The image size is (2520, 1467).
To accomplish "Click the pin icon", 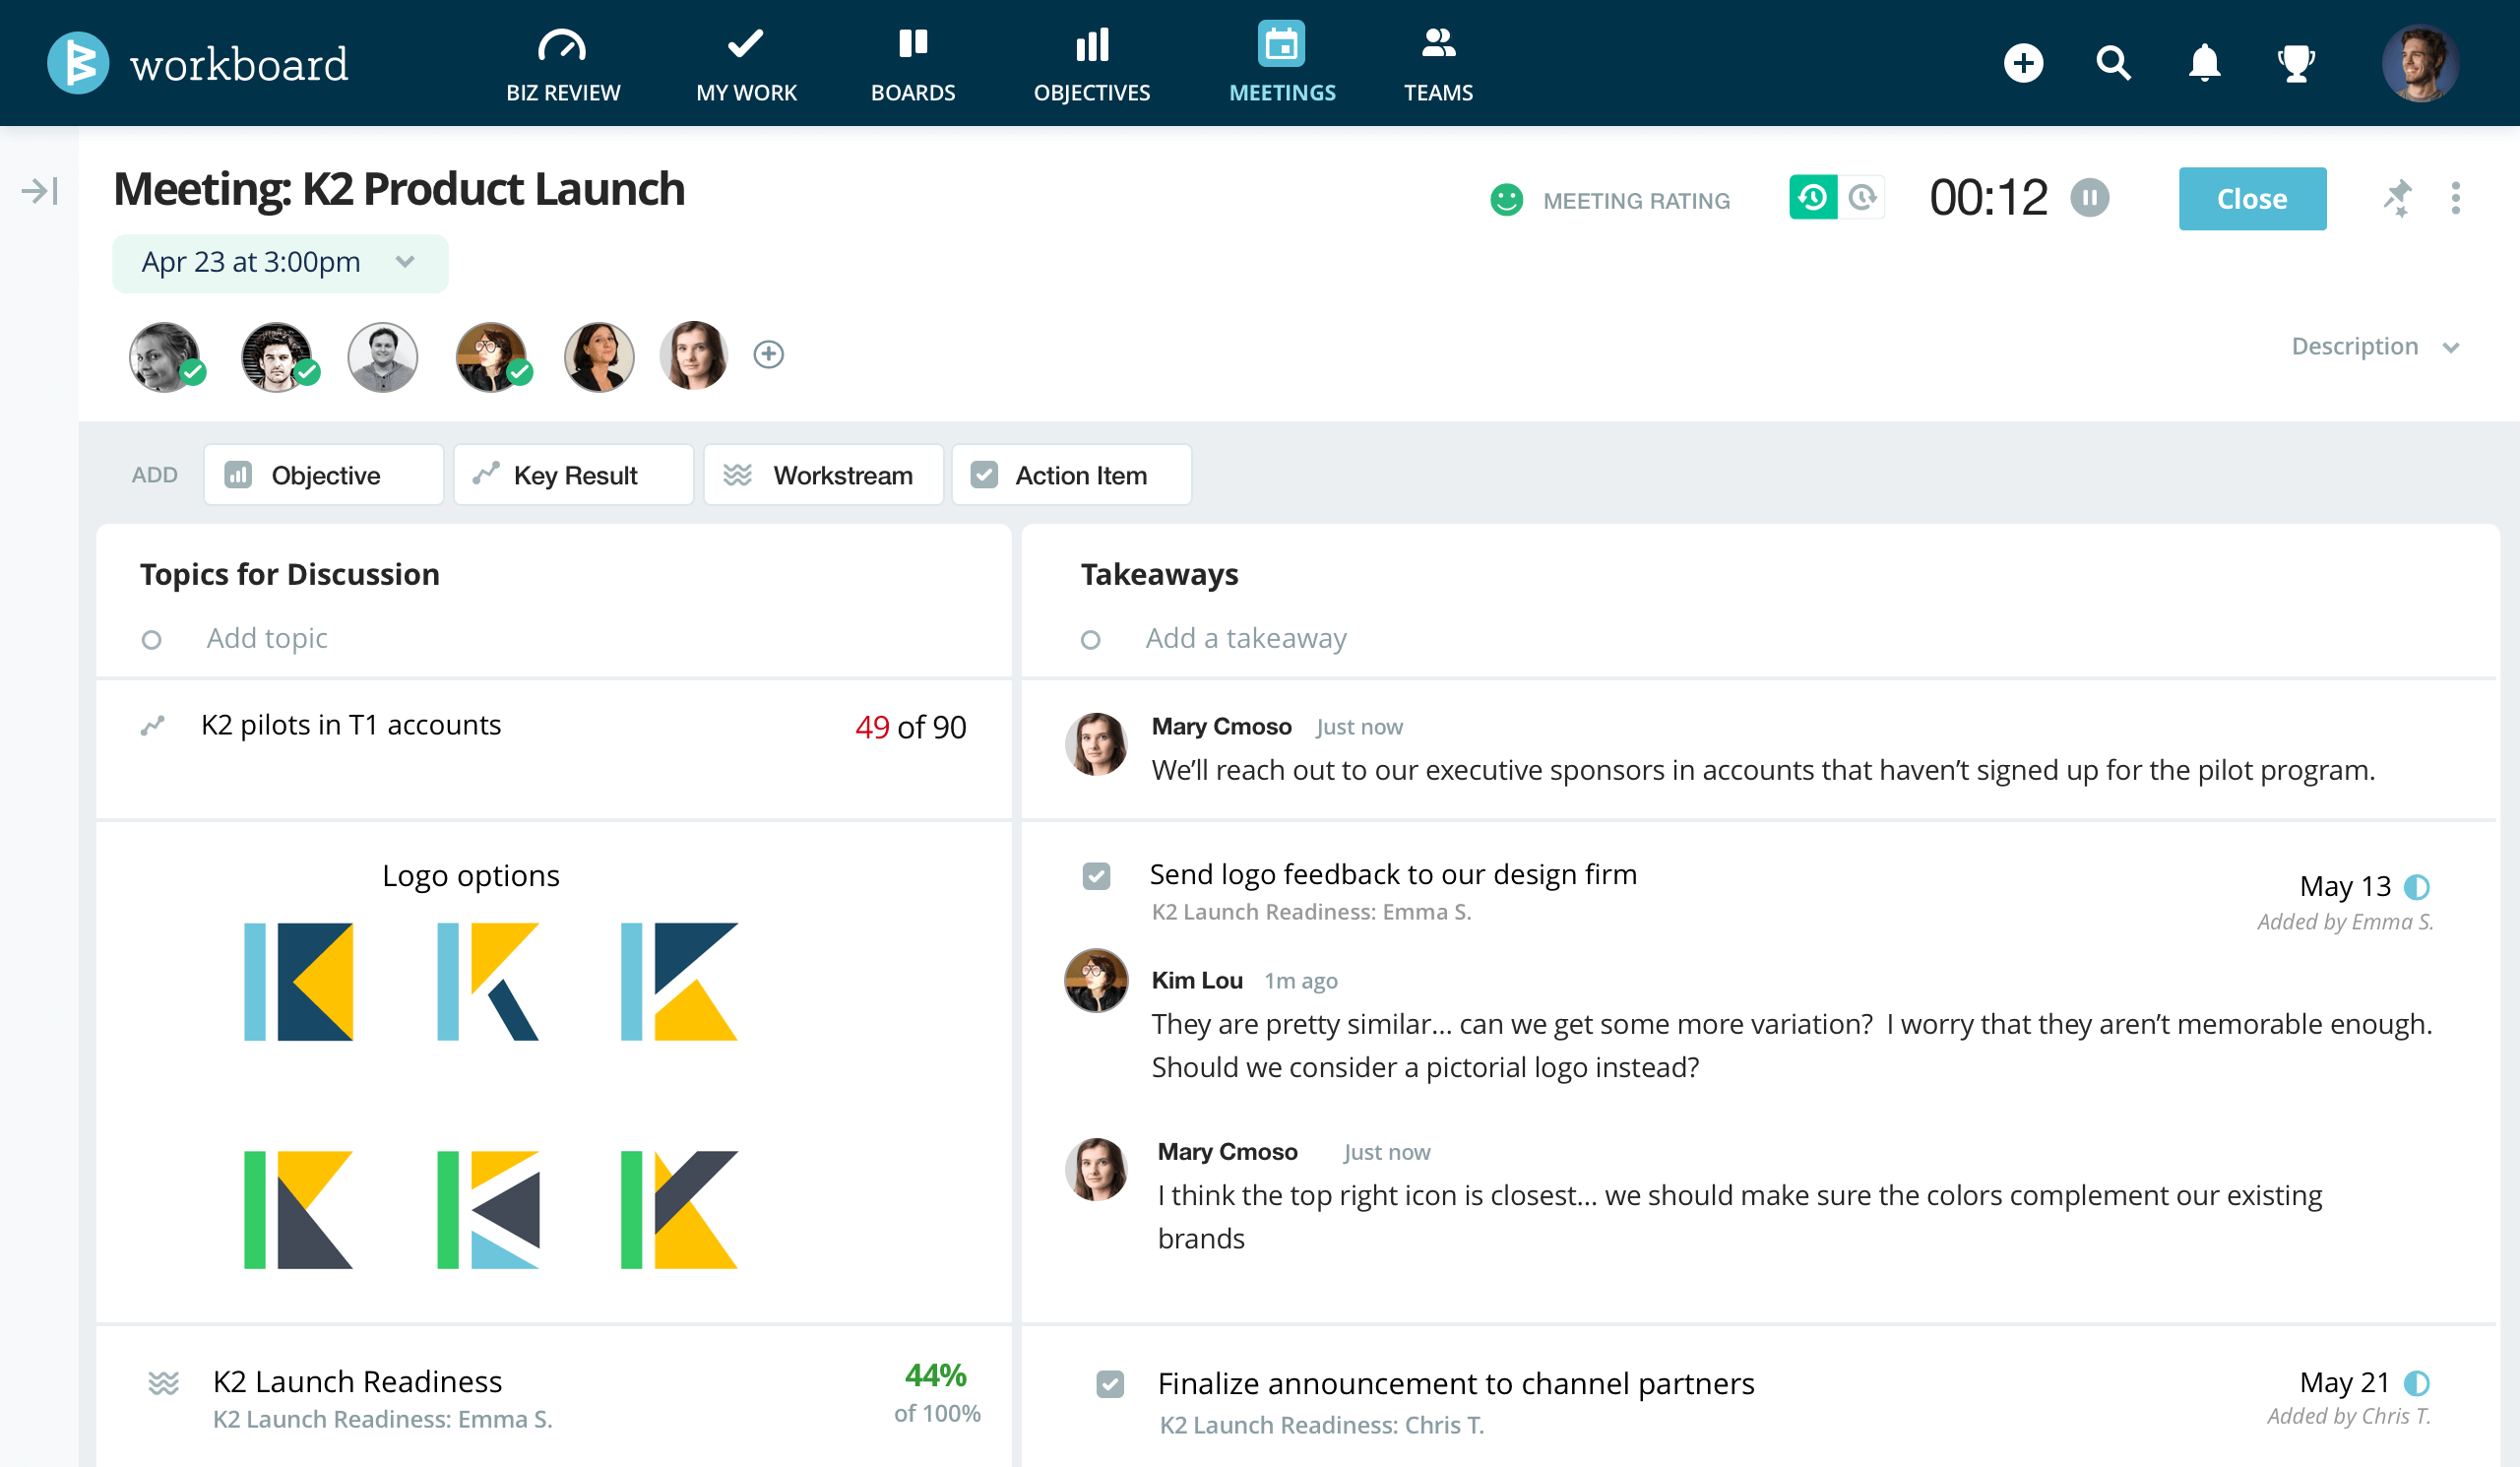I will tap(2397, 198).
